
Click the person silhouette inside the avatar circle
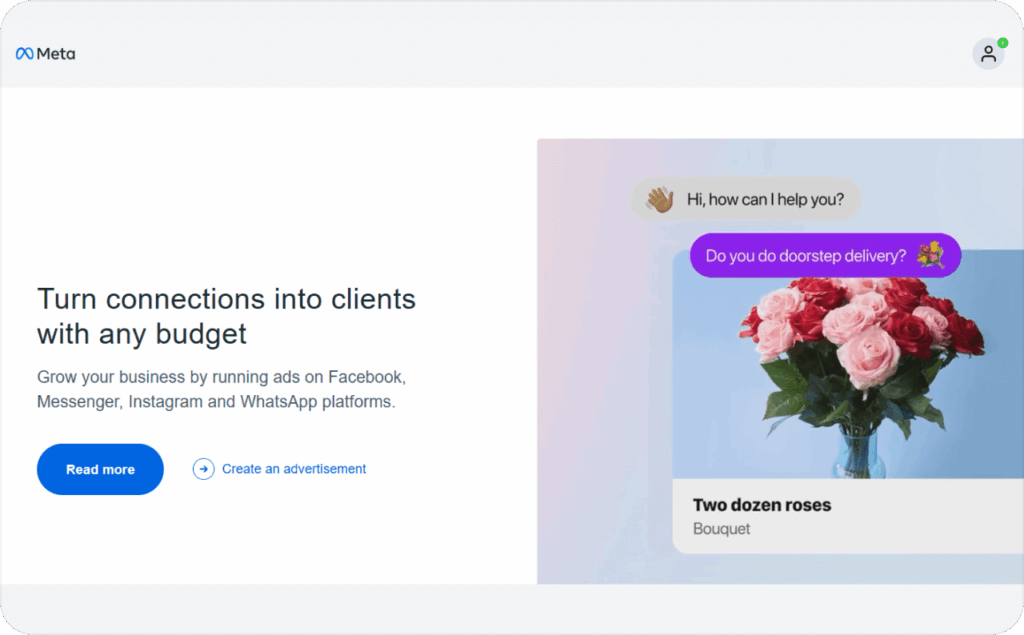pyautogui.click(x=987, y=55)
